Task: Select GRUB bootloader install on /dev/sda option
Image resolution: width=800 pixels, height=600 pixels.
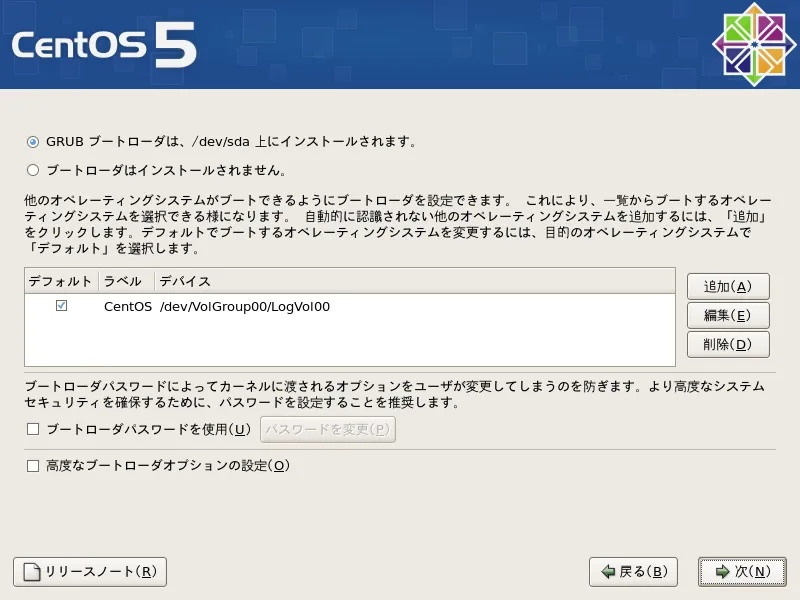Action: 33,142
